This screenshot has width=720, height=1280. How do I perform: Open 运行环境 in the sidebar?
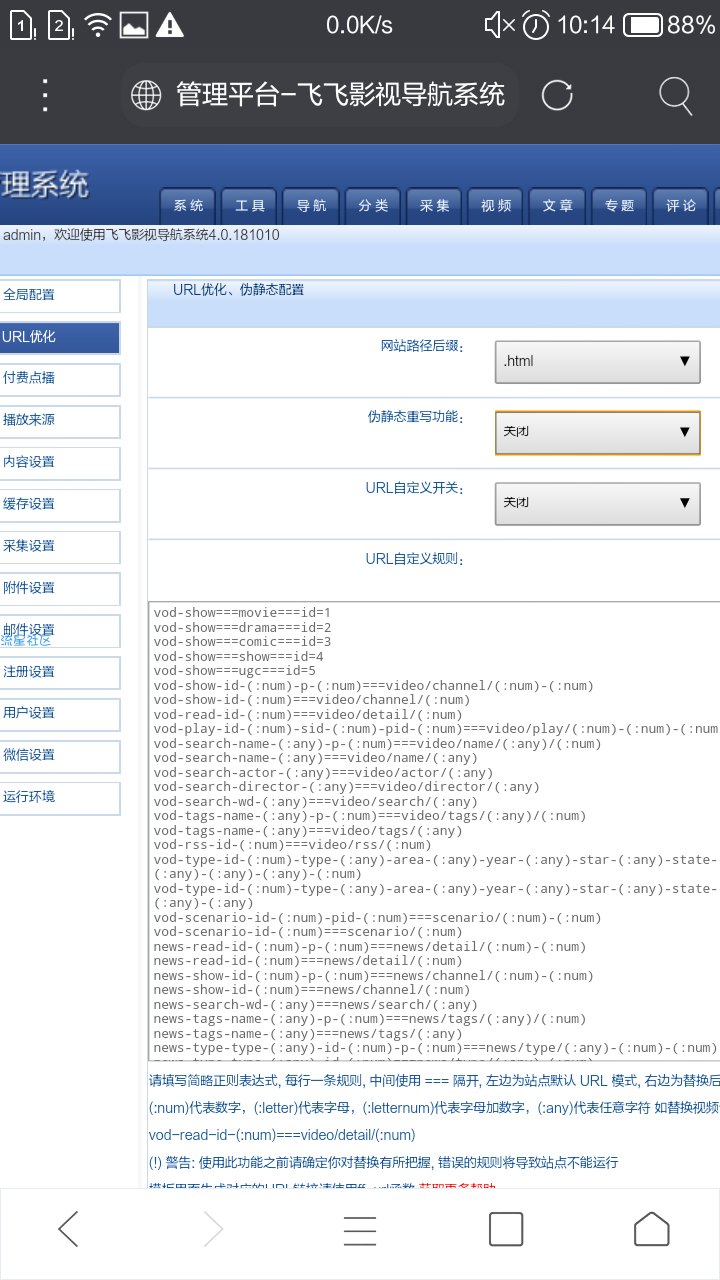pos(59,798)
